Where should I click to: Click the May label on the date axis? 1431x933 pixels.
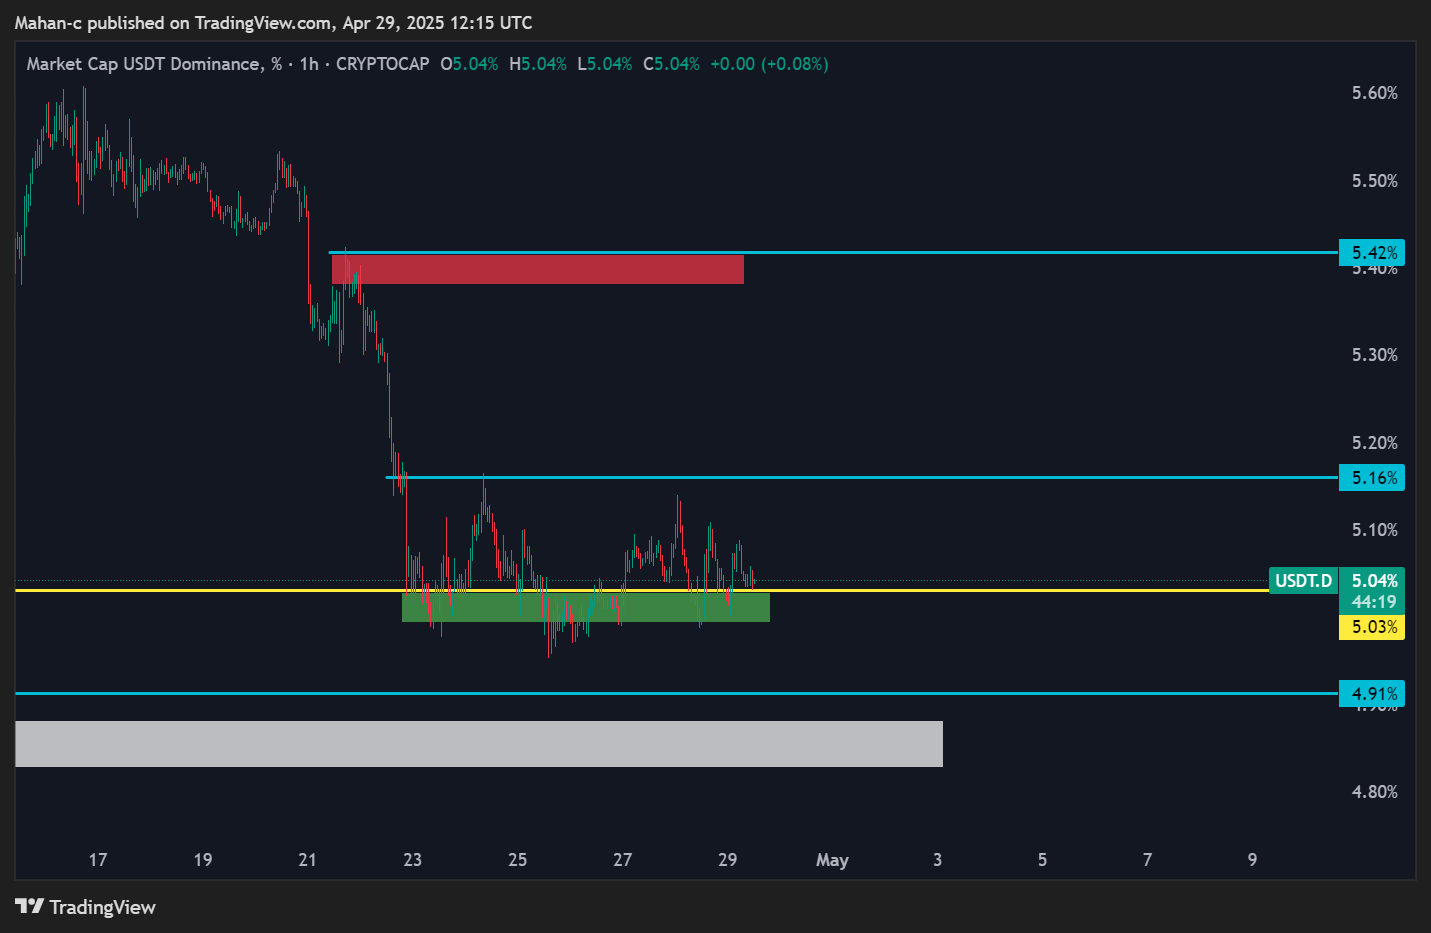(832, 860)
